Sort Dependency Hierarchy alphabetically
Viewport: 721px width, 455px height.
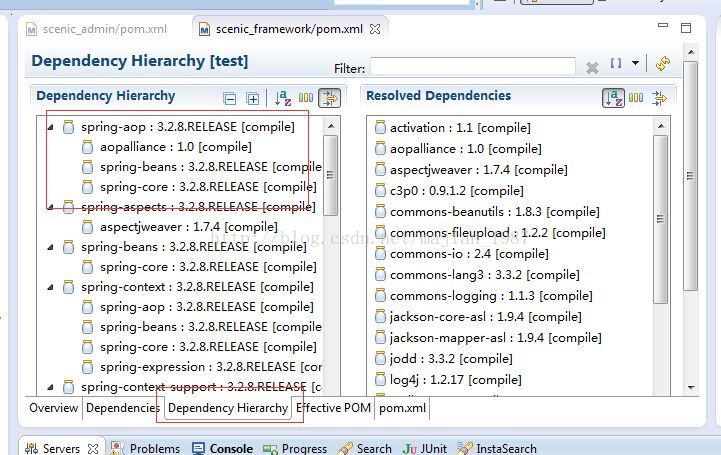[x=283, y=98]
